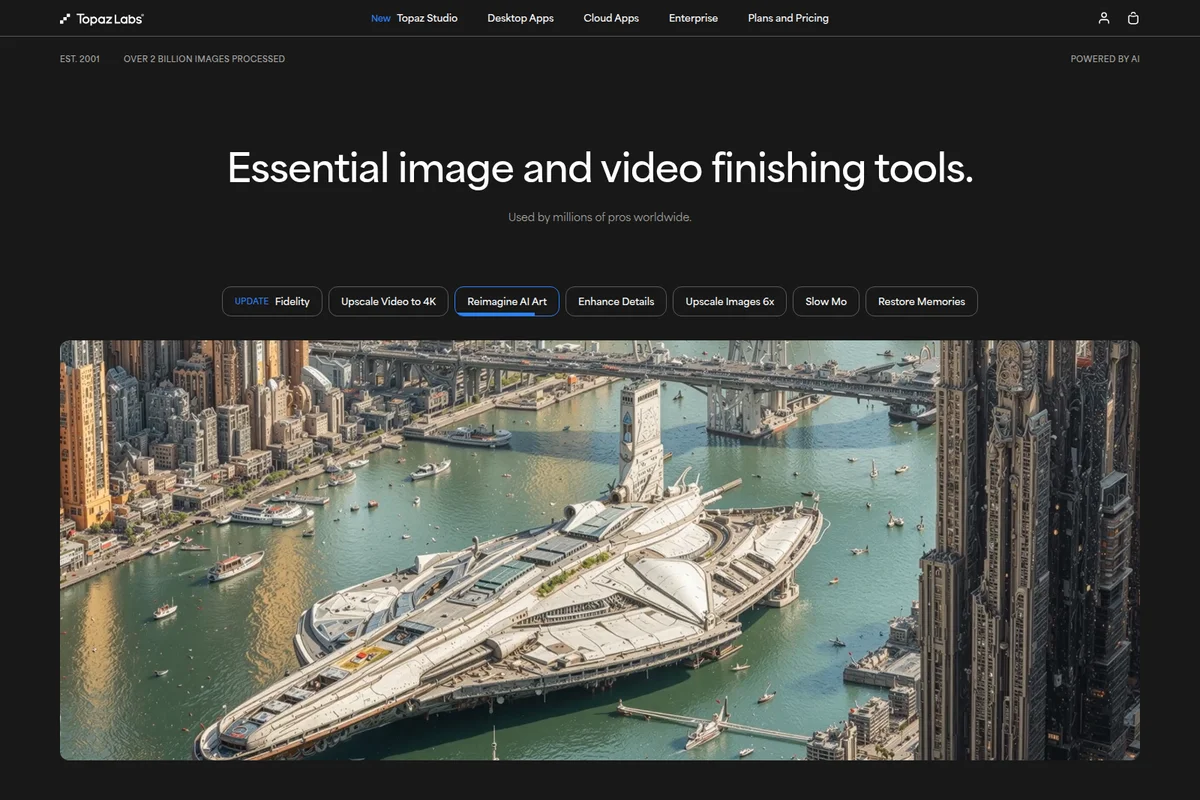
Task: Open the Cloud Apps menu
Action: click(610, 18)
